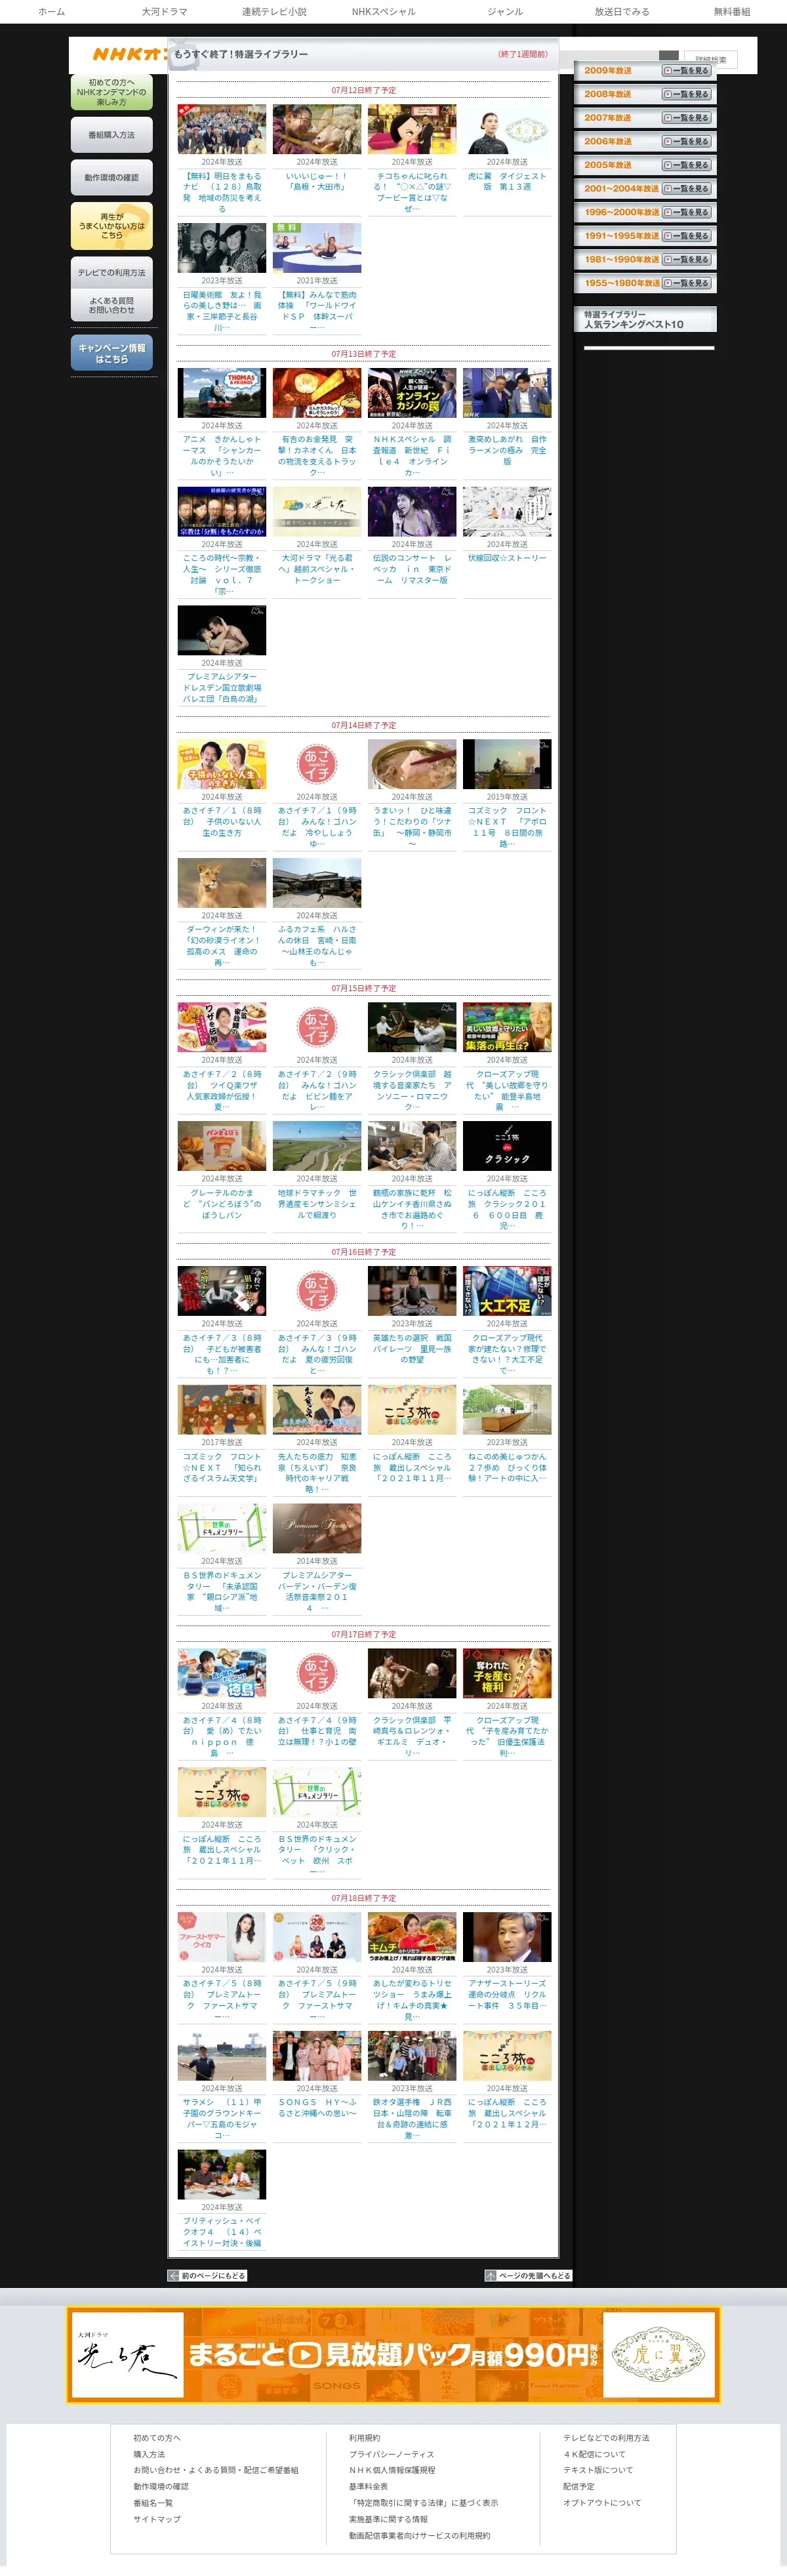Open the 先人たちの底力 知恵泉 link

pos(317,1473)
